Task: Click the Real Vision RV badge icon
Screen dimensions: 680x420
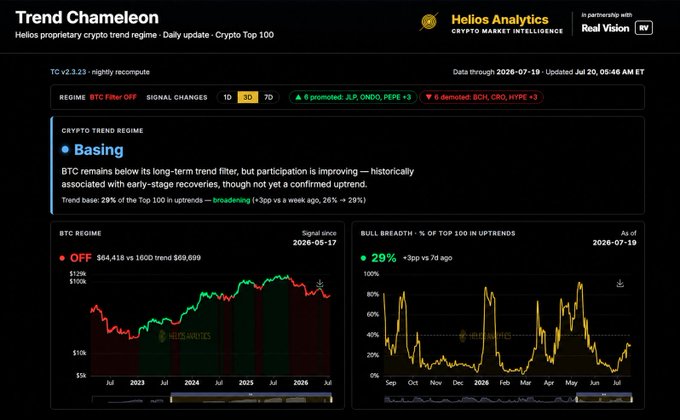Action: tap(644, 28)
